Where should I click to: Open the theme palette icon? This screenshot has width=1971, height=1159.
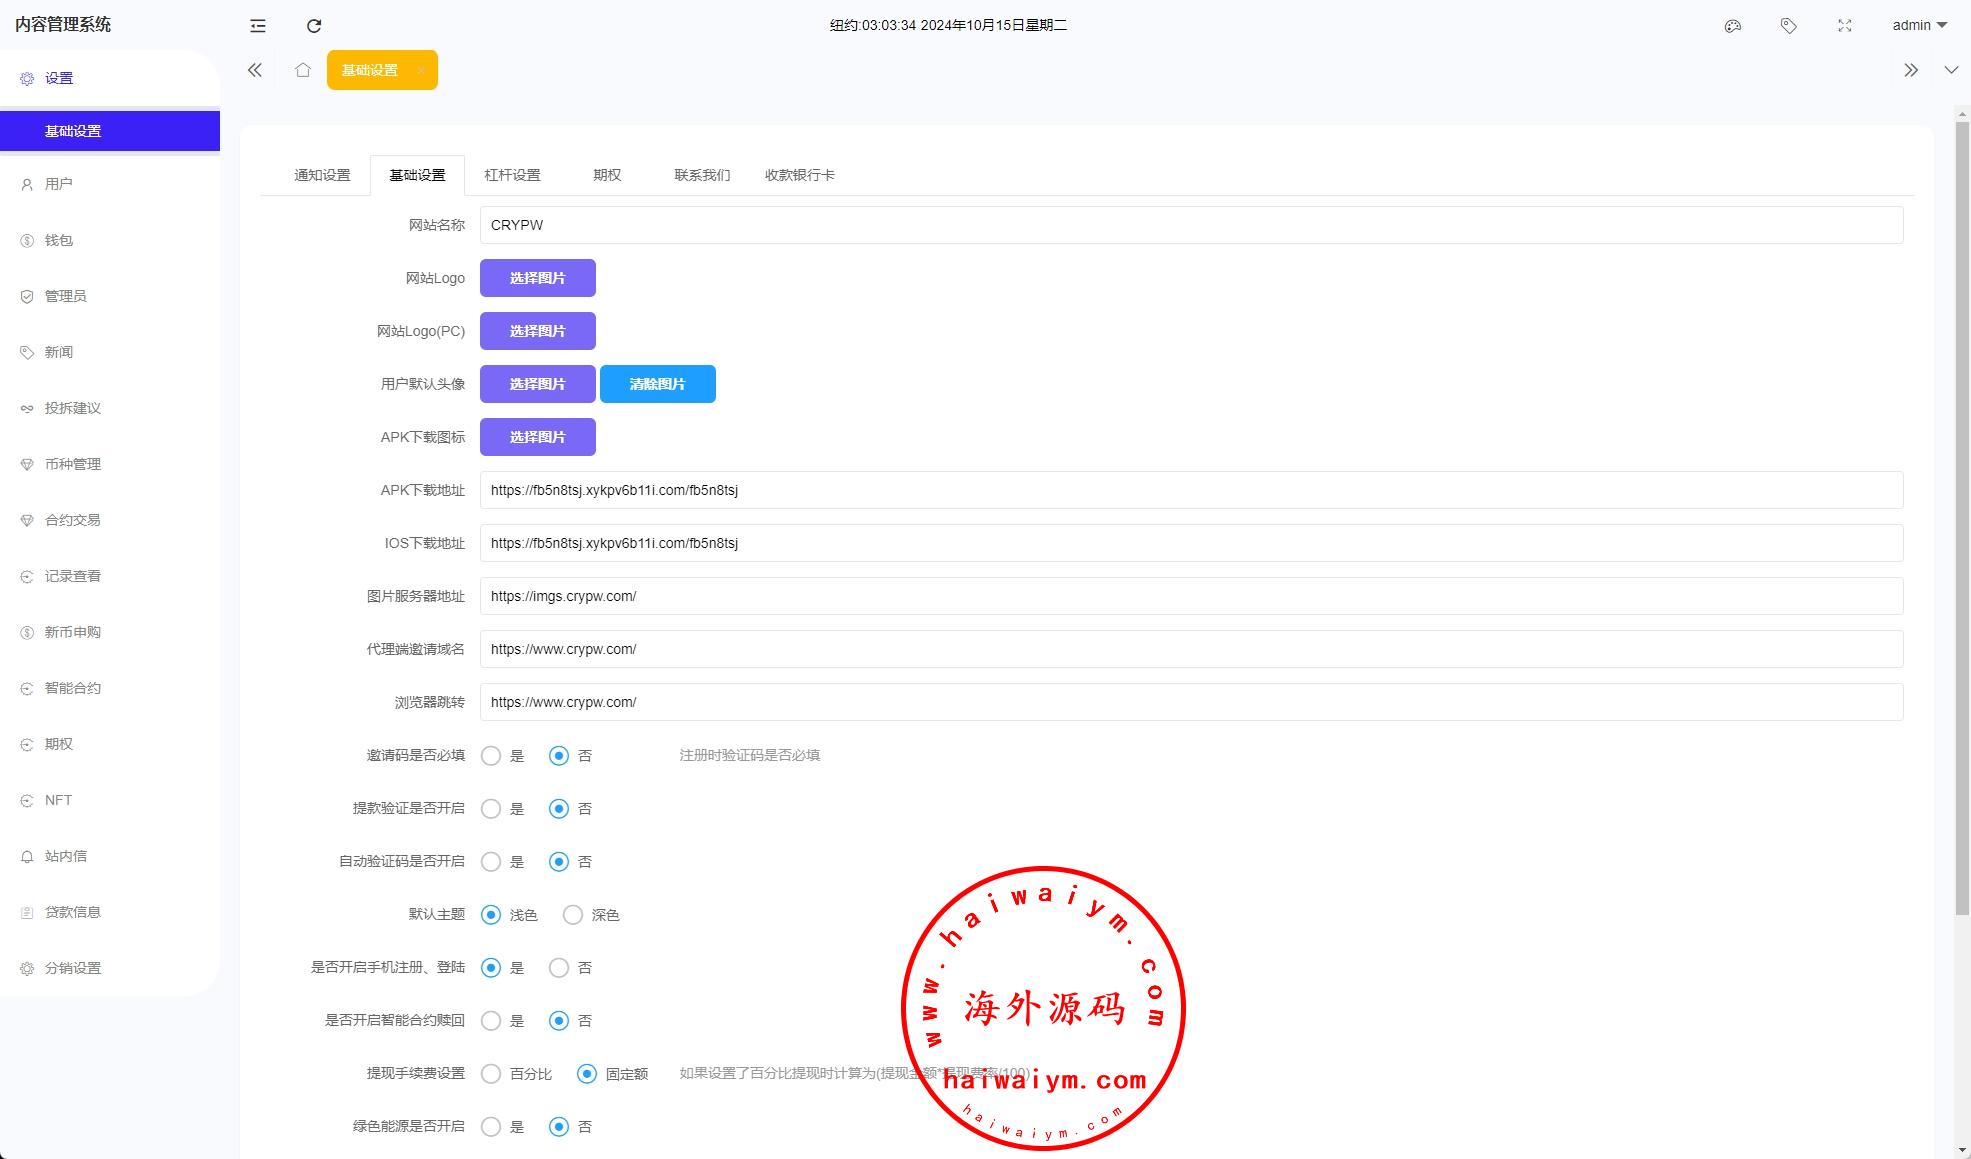1733,26
